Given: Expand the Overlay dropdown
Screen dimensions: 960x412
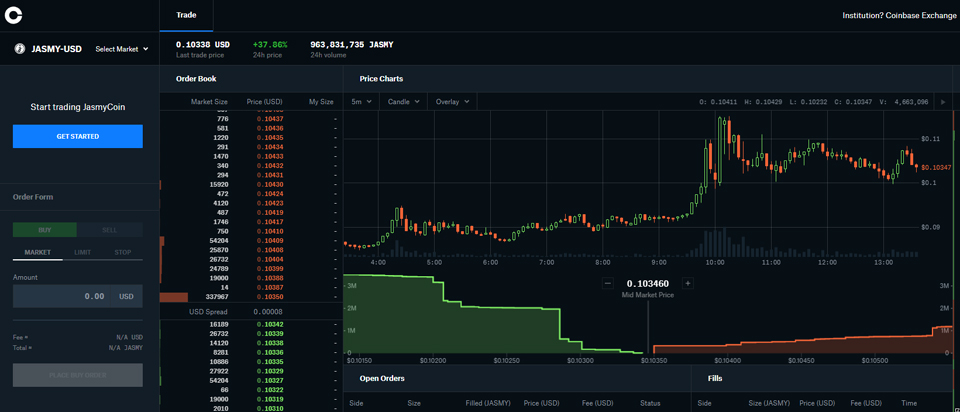Looking at the screenshot, I should click(x=451, y=102).
